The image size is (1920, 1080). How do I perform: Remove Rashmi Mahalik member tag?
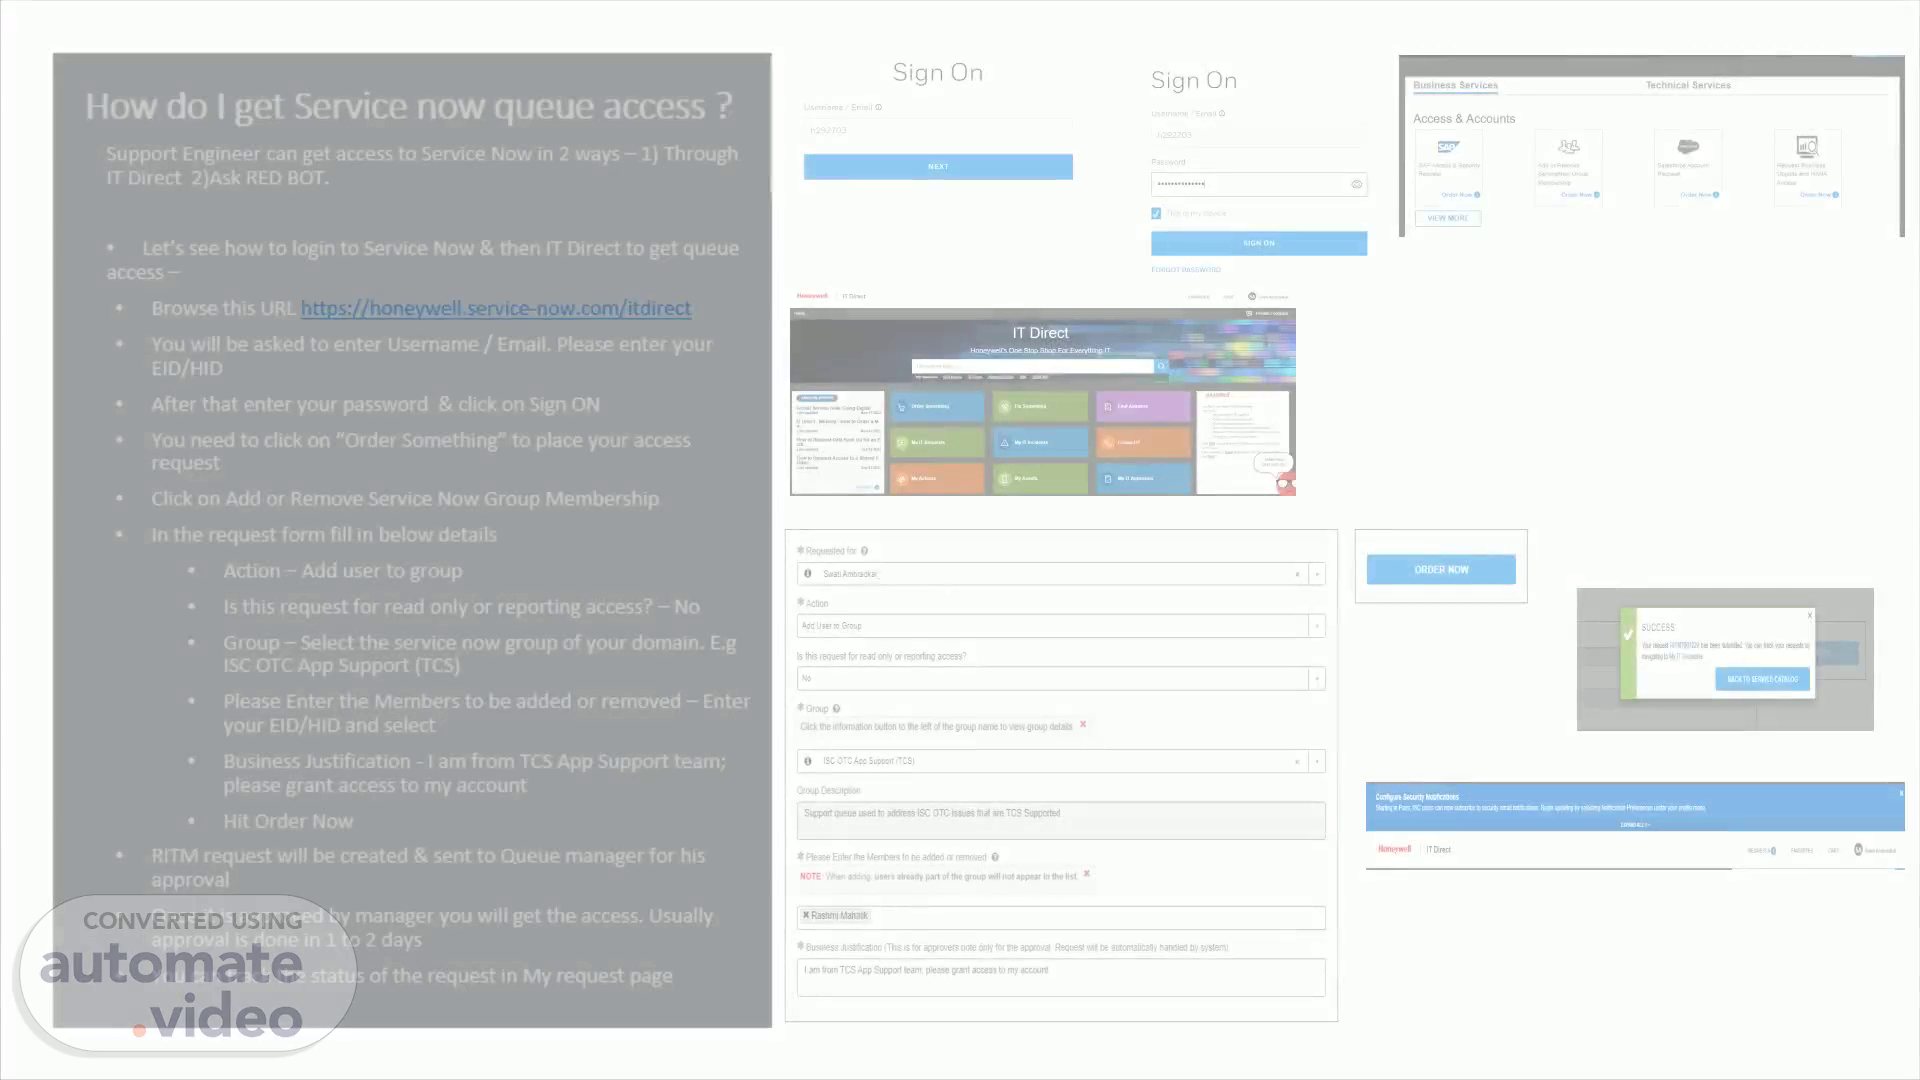[806, 915]
